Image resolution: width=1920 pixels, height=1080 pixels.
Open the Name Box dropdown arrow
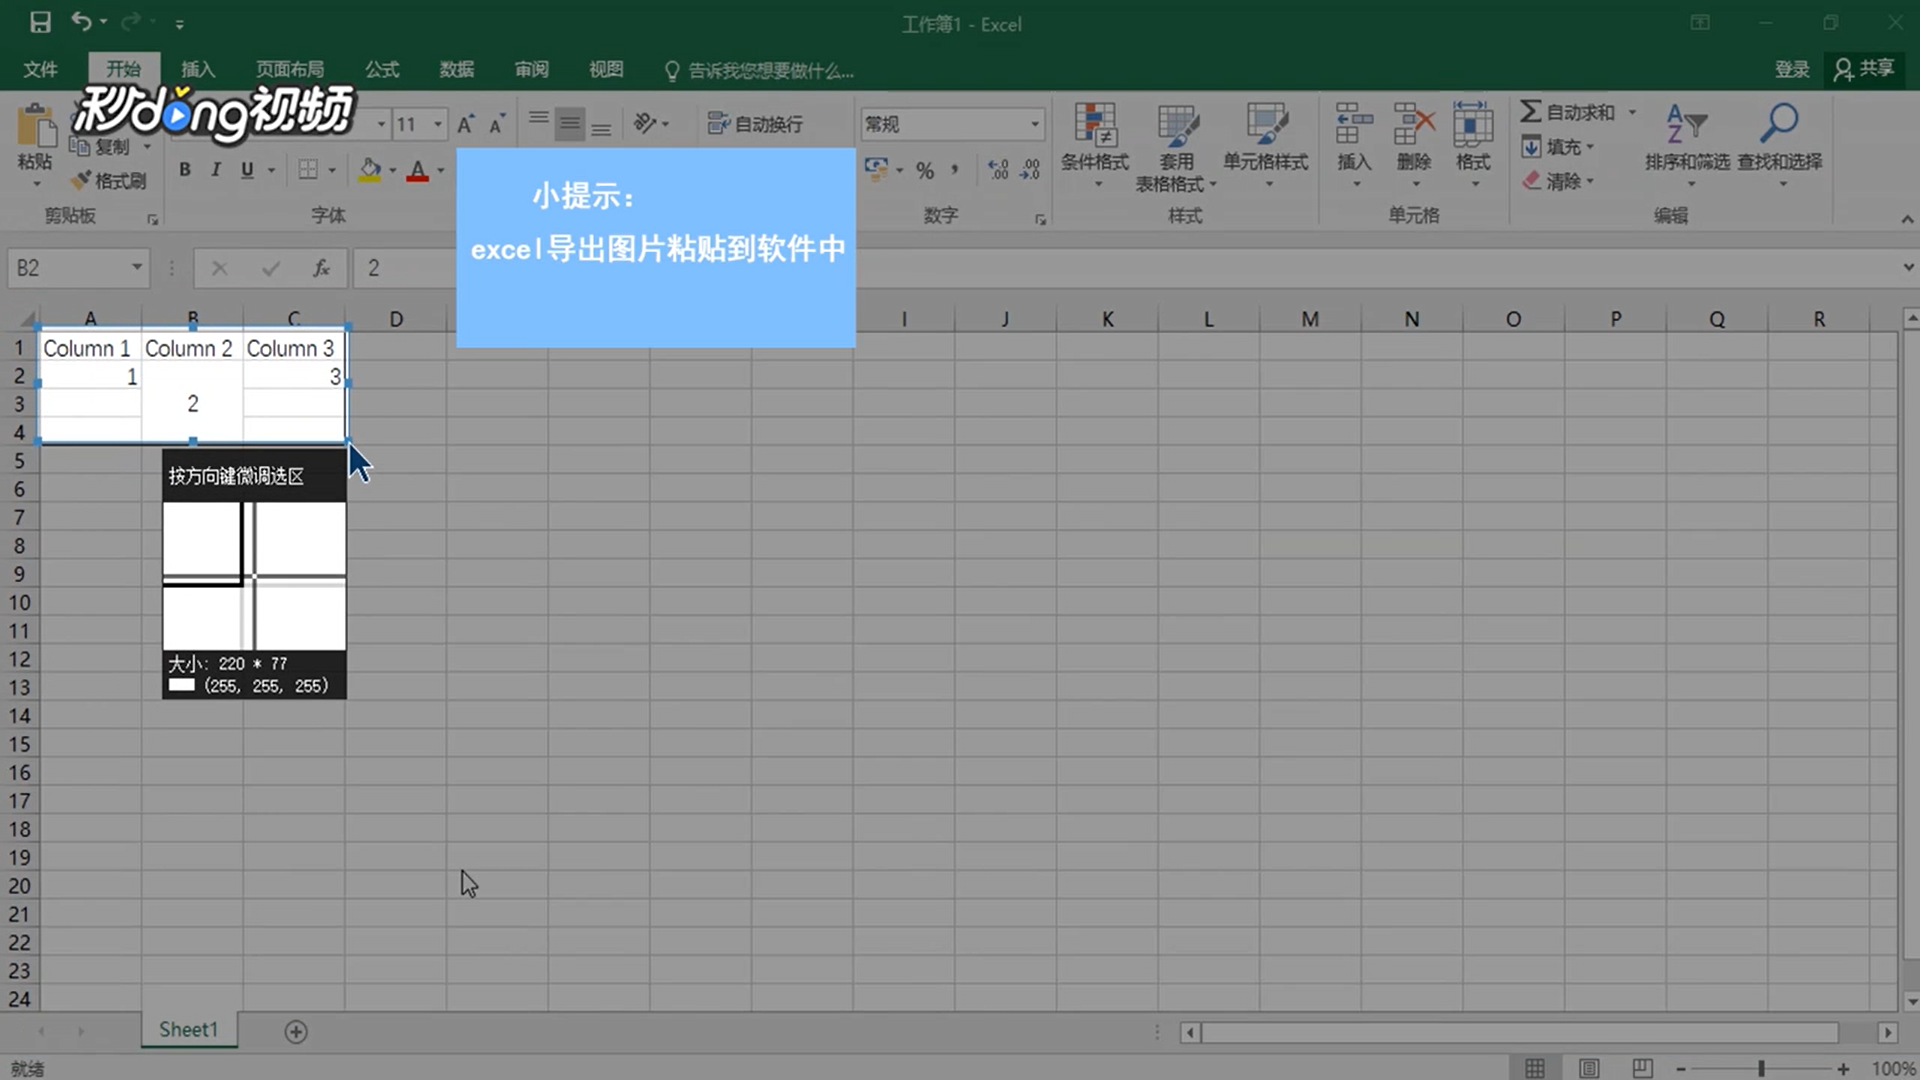tap(137, 268)
